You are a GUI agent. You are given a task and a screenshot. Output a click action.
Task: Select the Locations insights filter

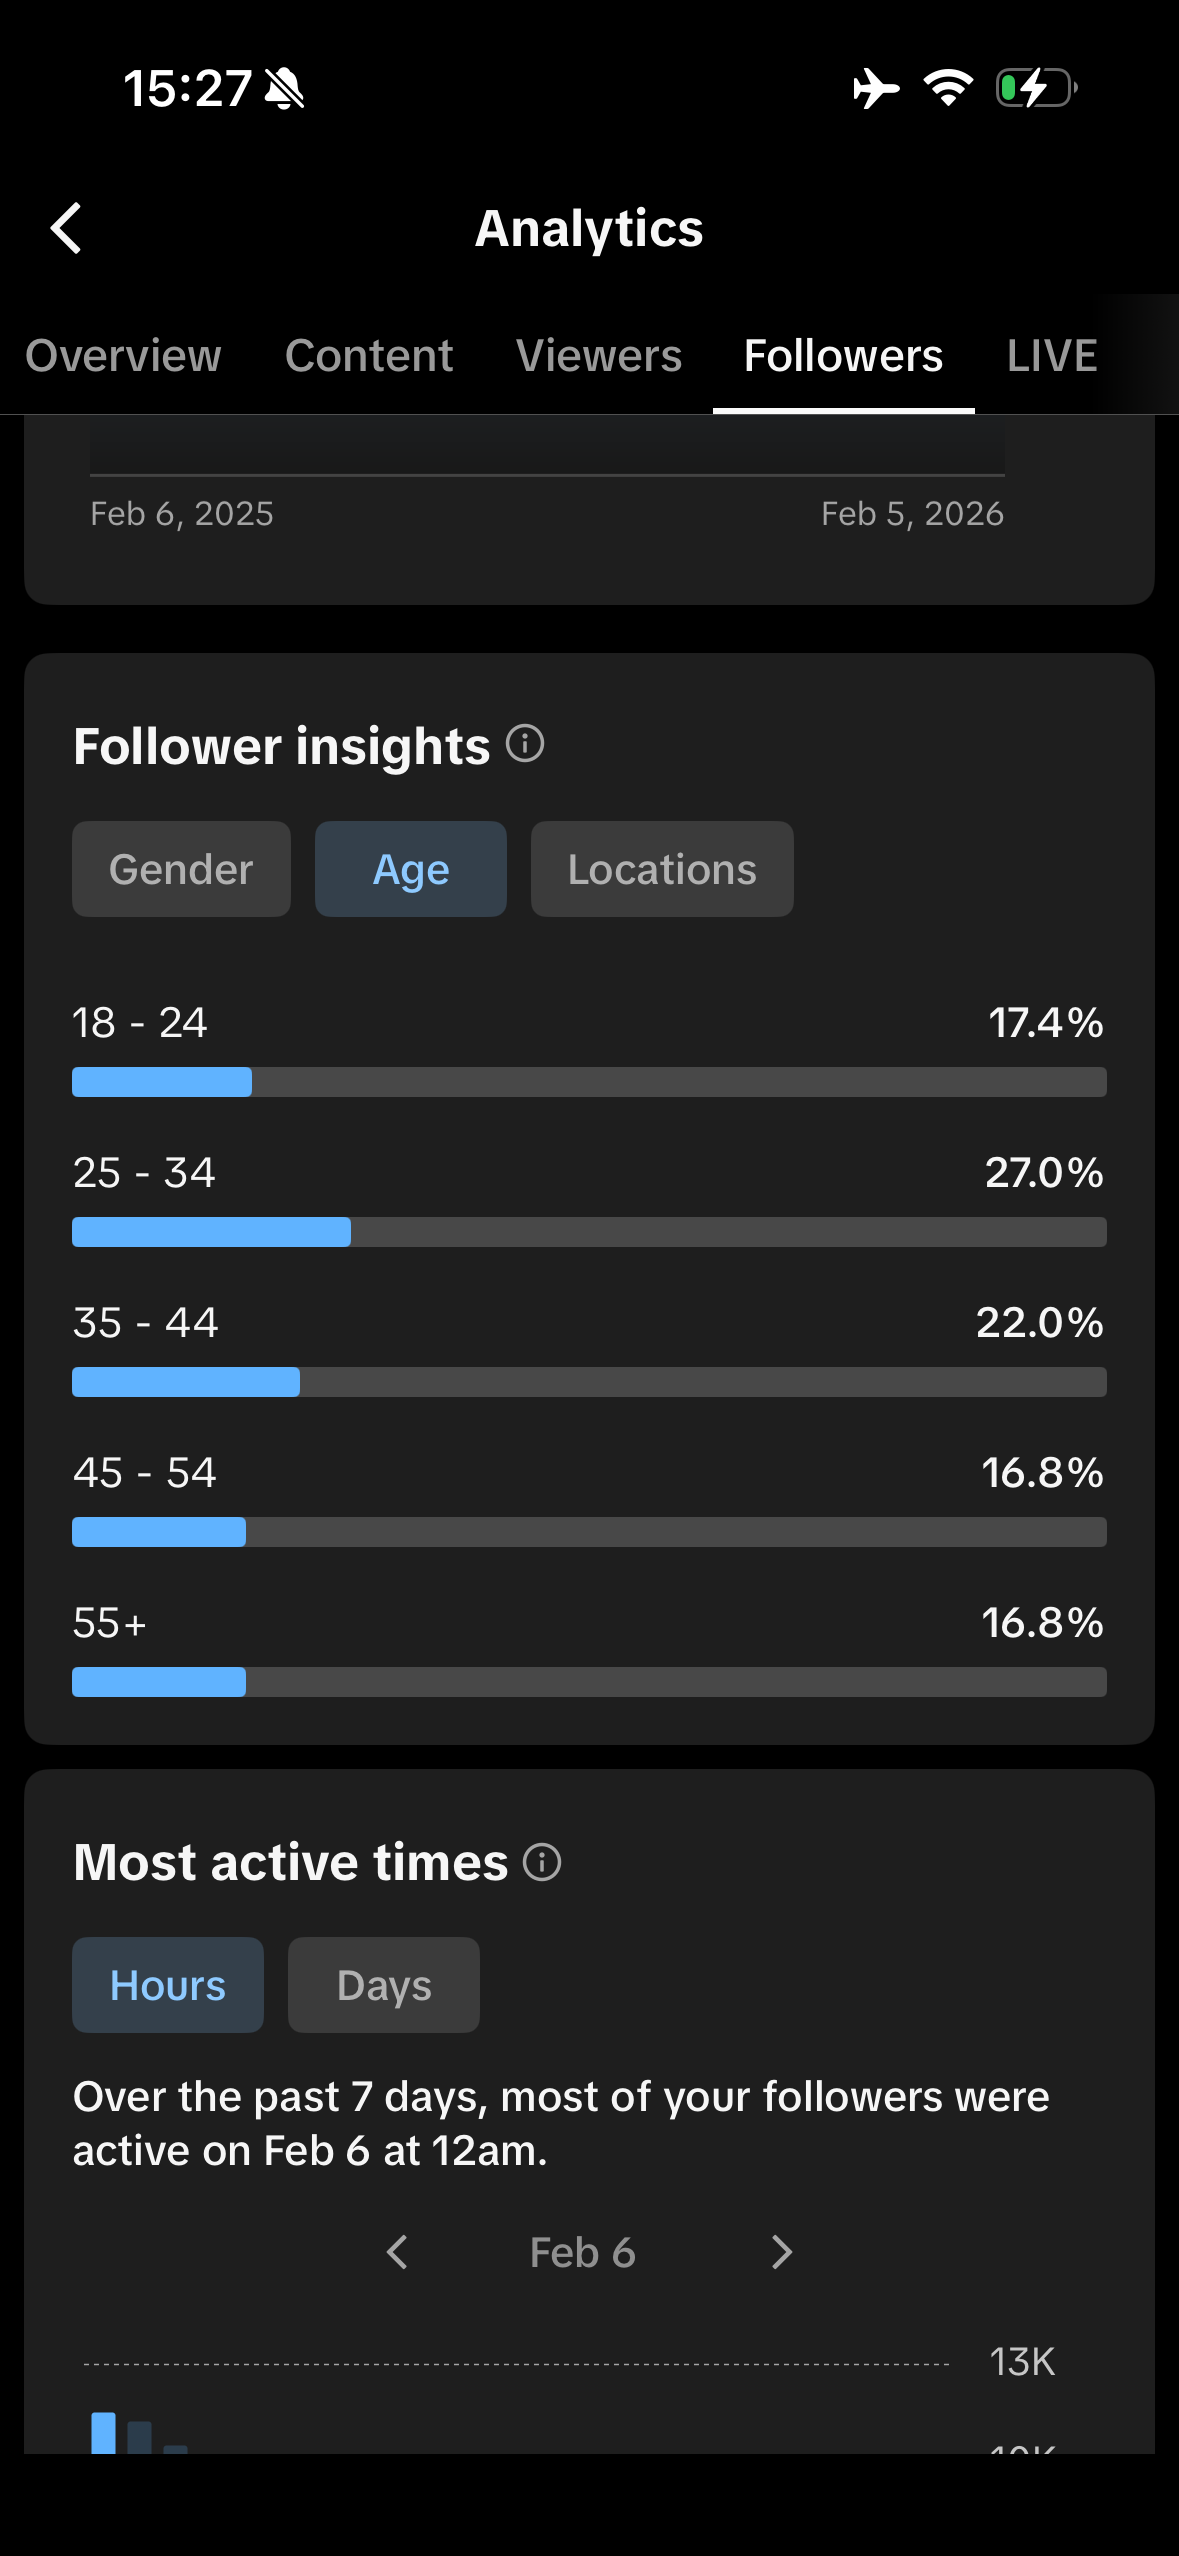pos(662,869)
